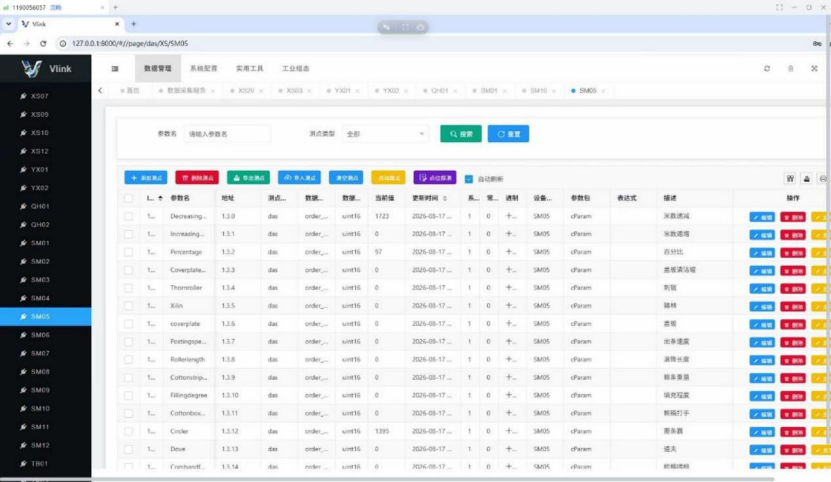Image resolution: width=831 pixels, height=482 pixels.
Task: Open the browser tab search chevron
Action: 8,24
